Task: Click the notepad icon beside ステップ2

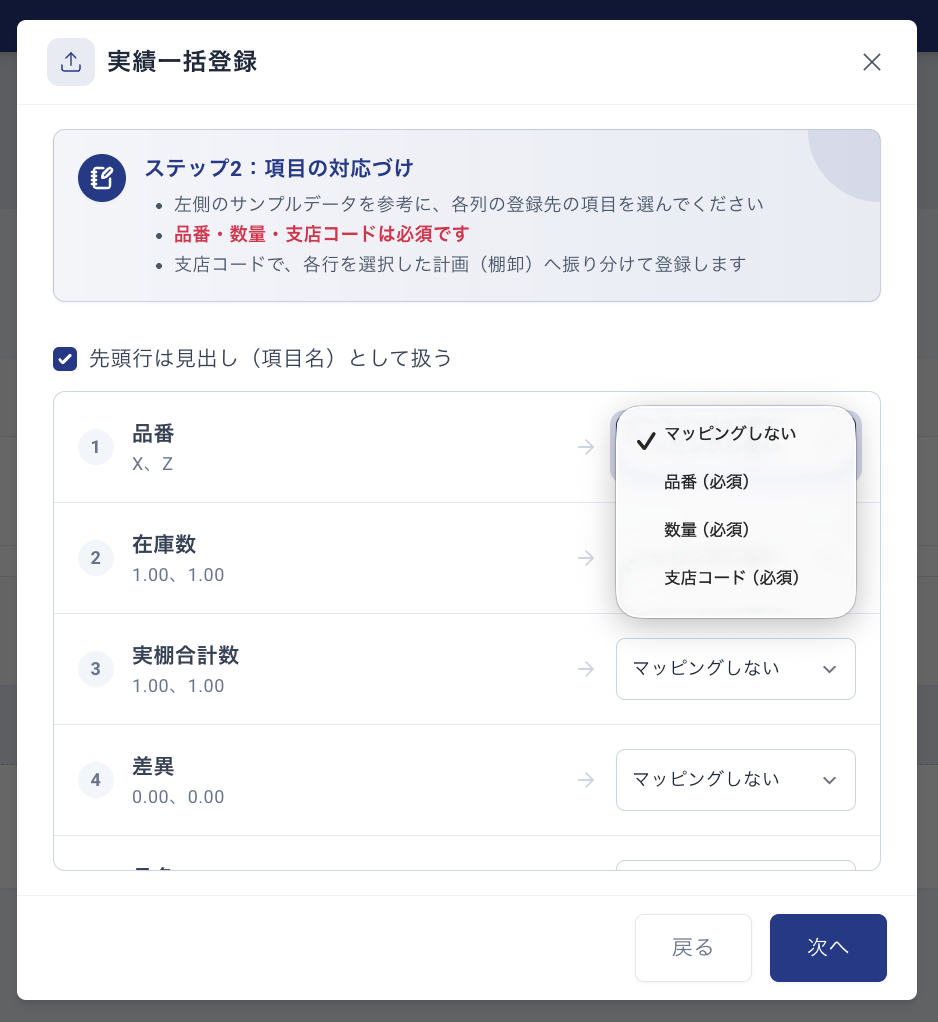Action: pyautogui.click(x=102, y=178)
